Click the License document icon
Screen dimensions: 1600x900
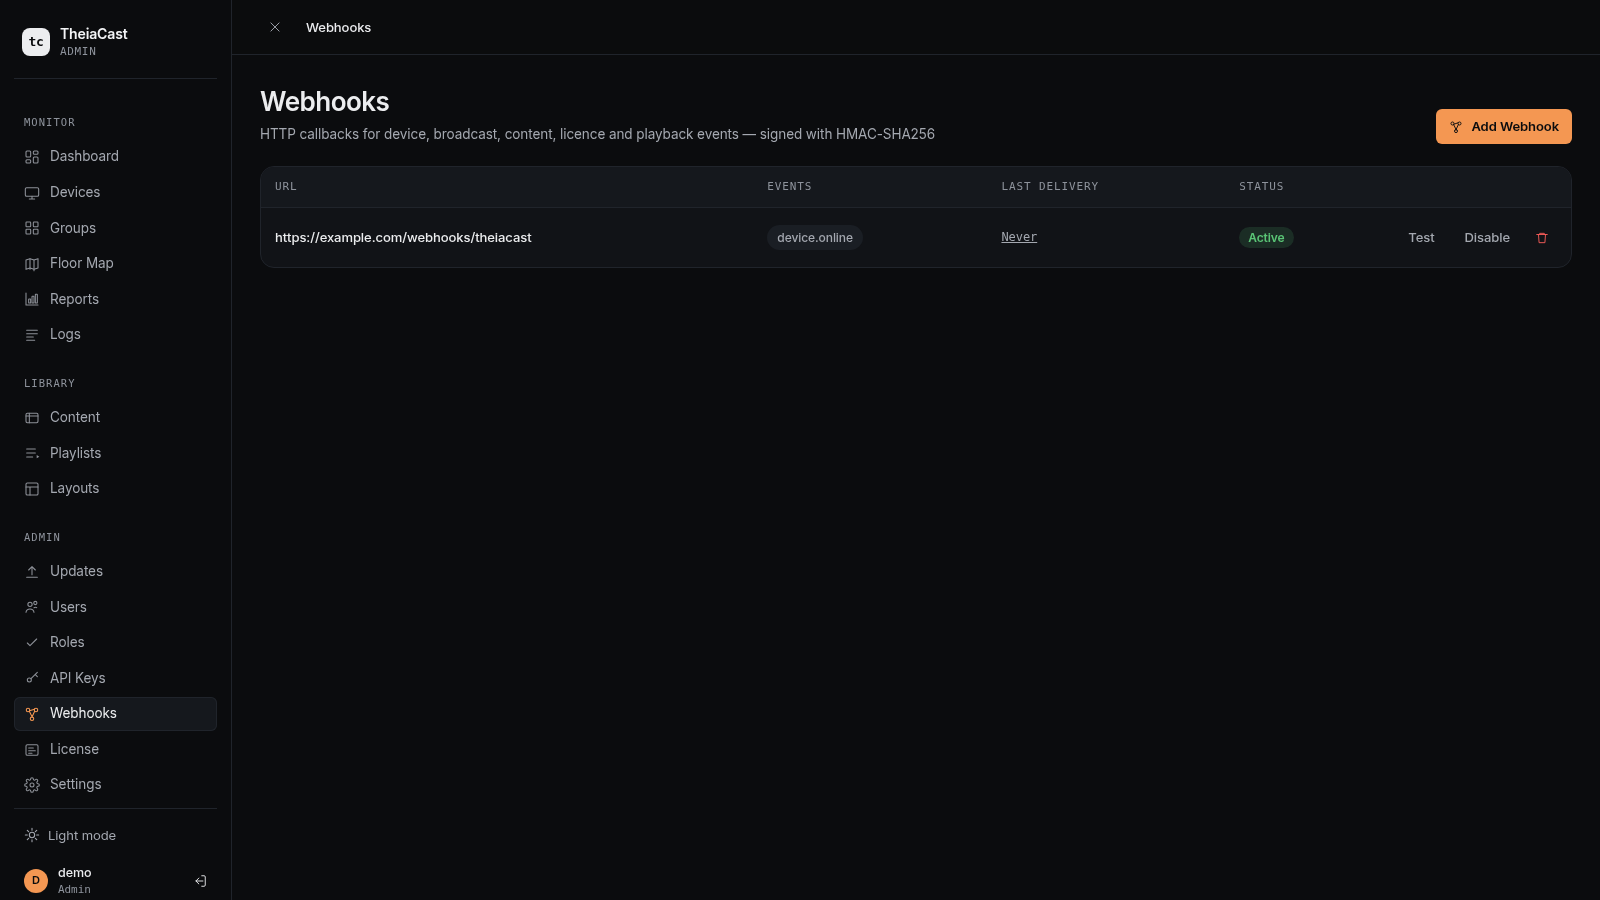coord(32,749)
